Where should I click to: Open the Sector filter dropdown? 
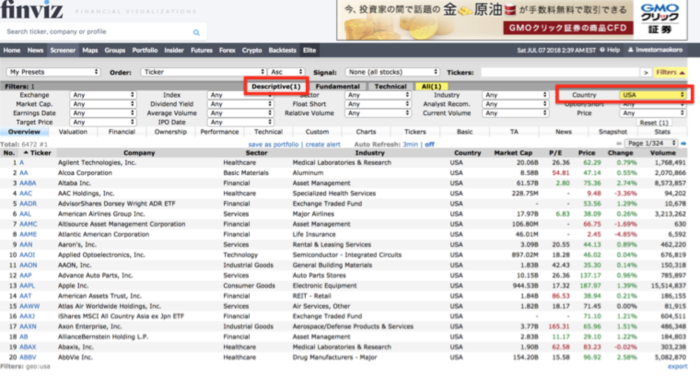(378, 95)
